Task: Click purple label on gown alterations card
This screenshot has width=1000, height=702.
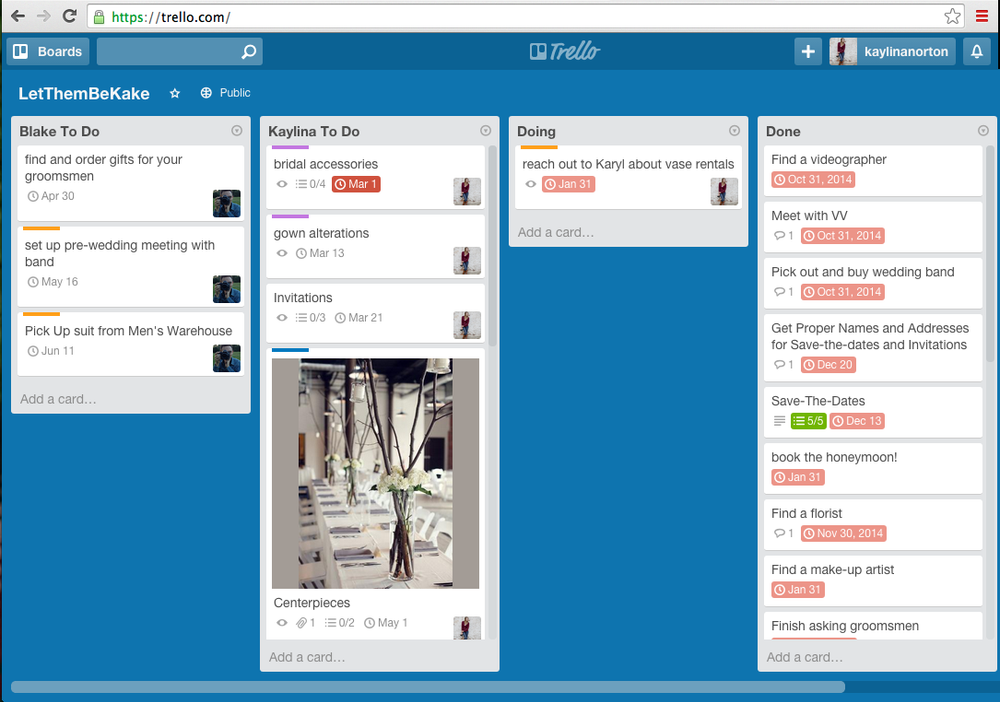Action: click(290, 217)
